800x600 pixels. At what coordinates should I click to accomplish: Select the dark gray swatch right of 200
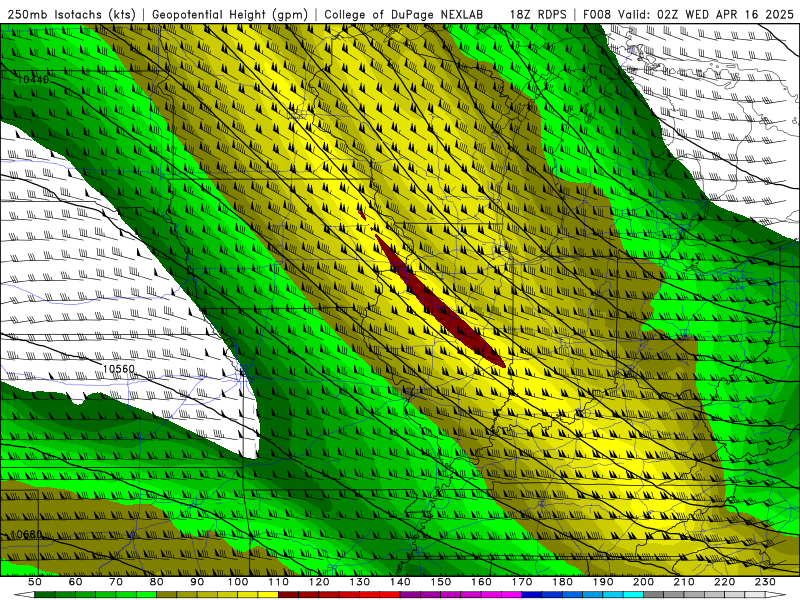[654, 595]
